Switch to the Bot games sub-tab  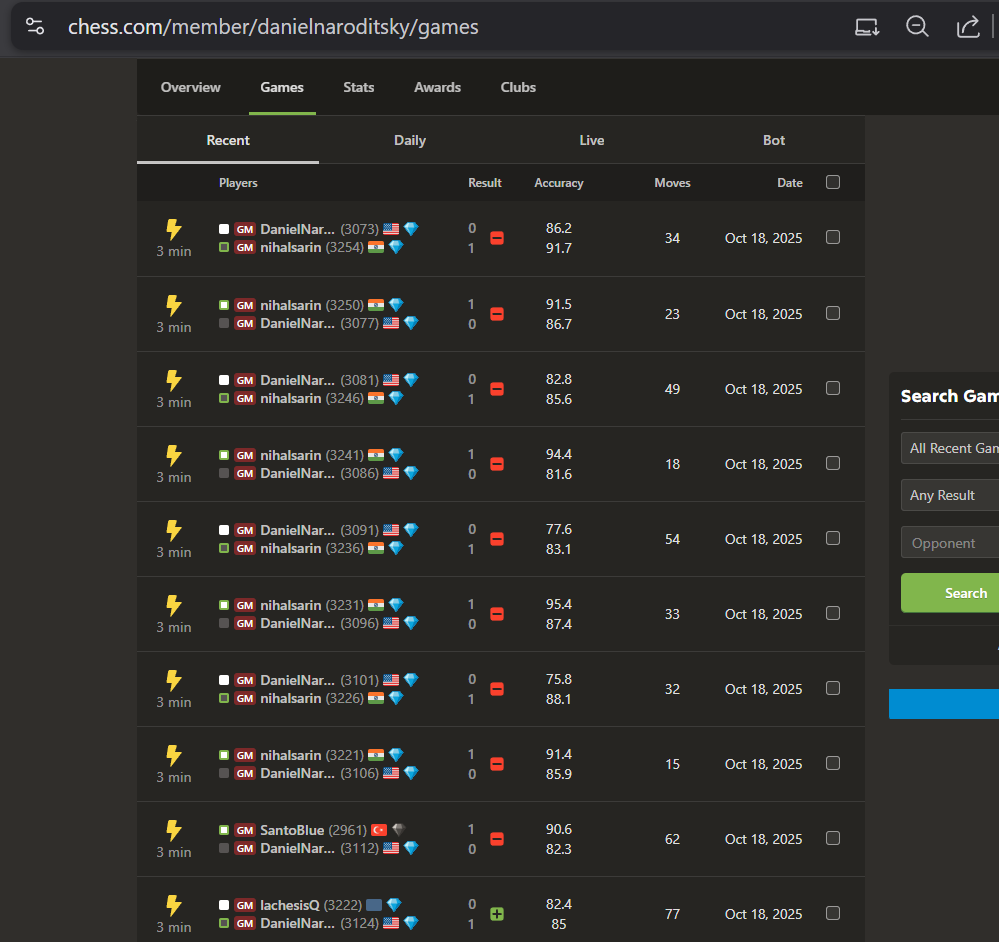click(774, 140)
